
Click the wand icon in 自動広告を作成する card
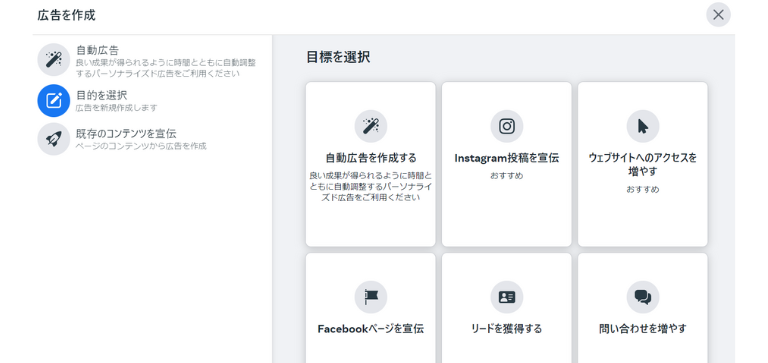pos(371,126)
